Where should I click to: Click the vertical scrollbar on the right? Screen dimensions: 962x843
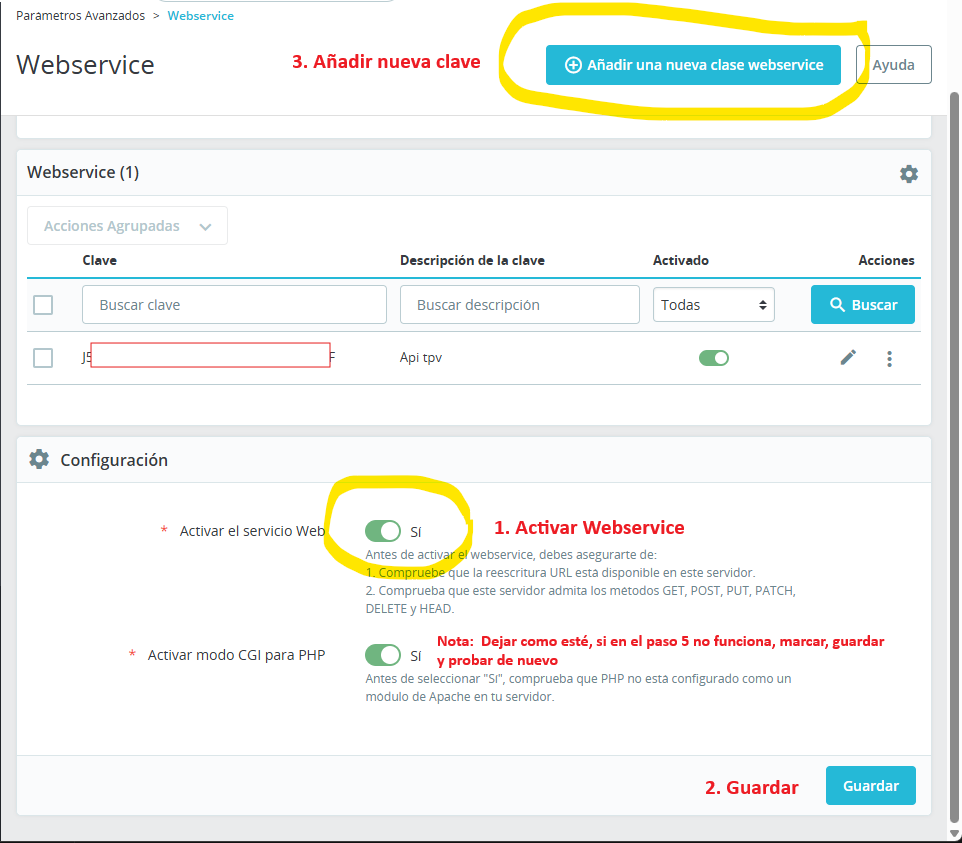pos(954,450)
